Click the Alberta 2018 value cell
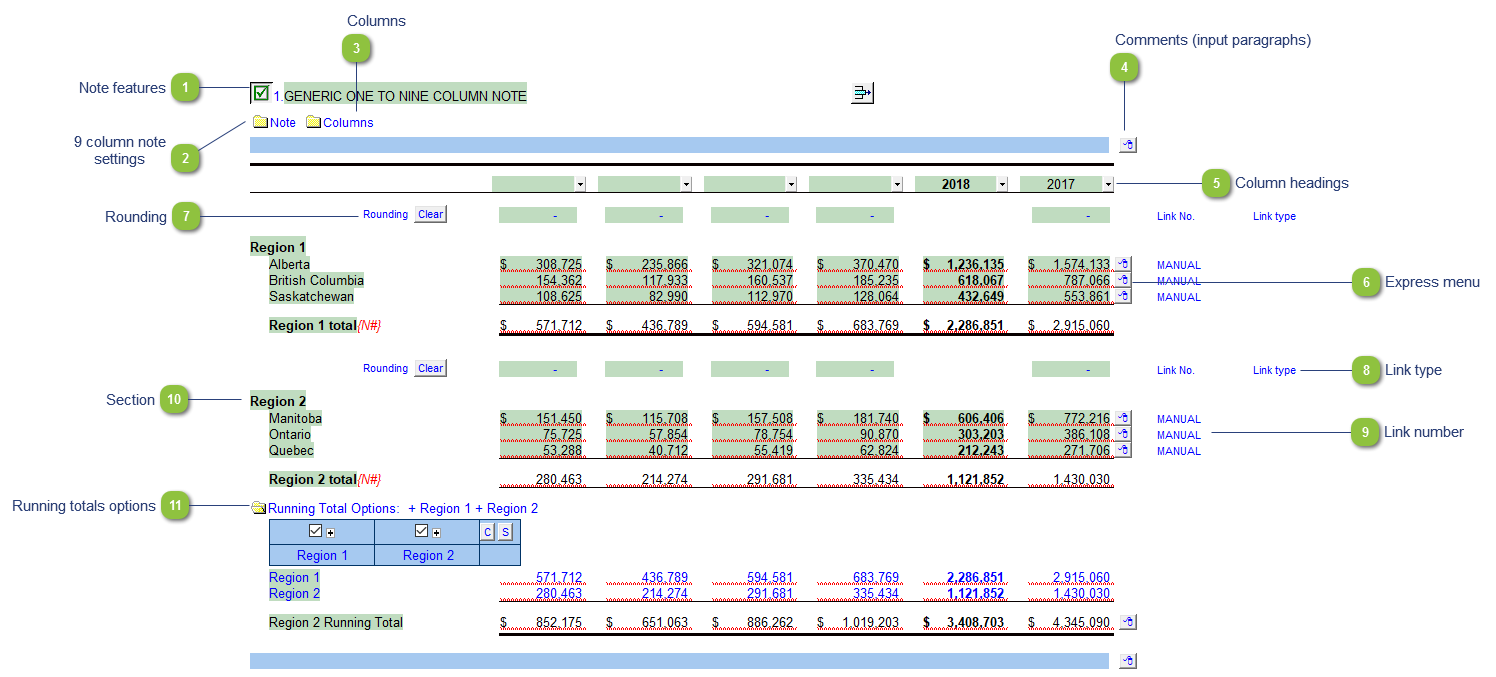 [965, 264]
